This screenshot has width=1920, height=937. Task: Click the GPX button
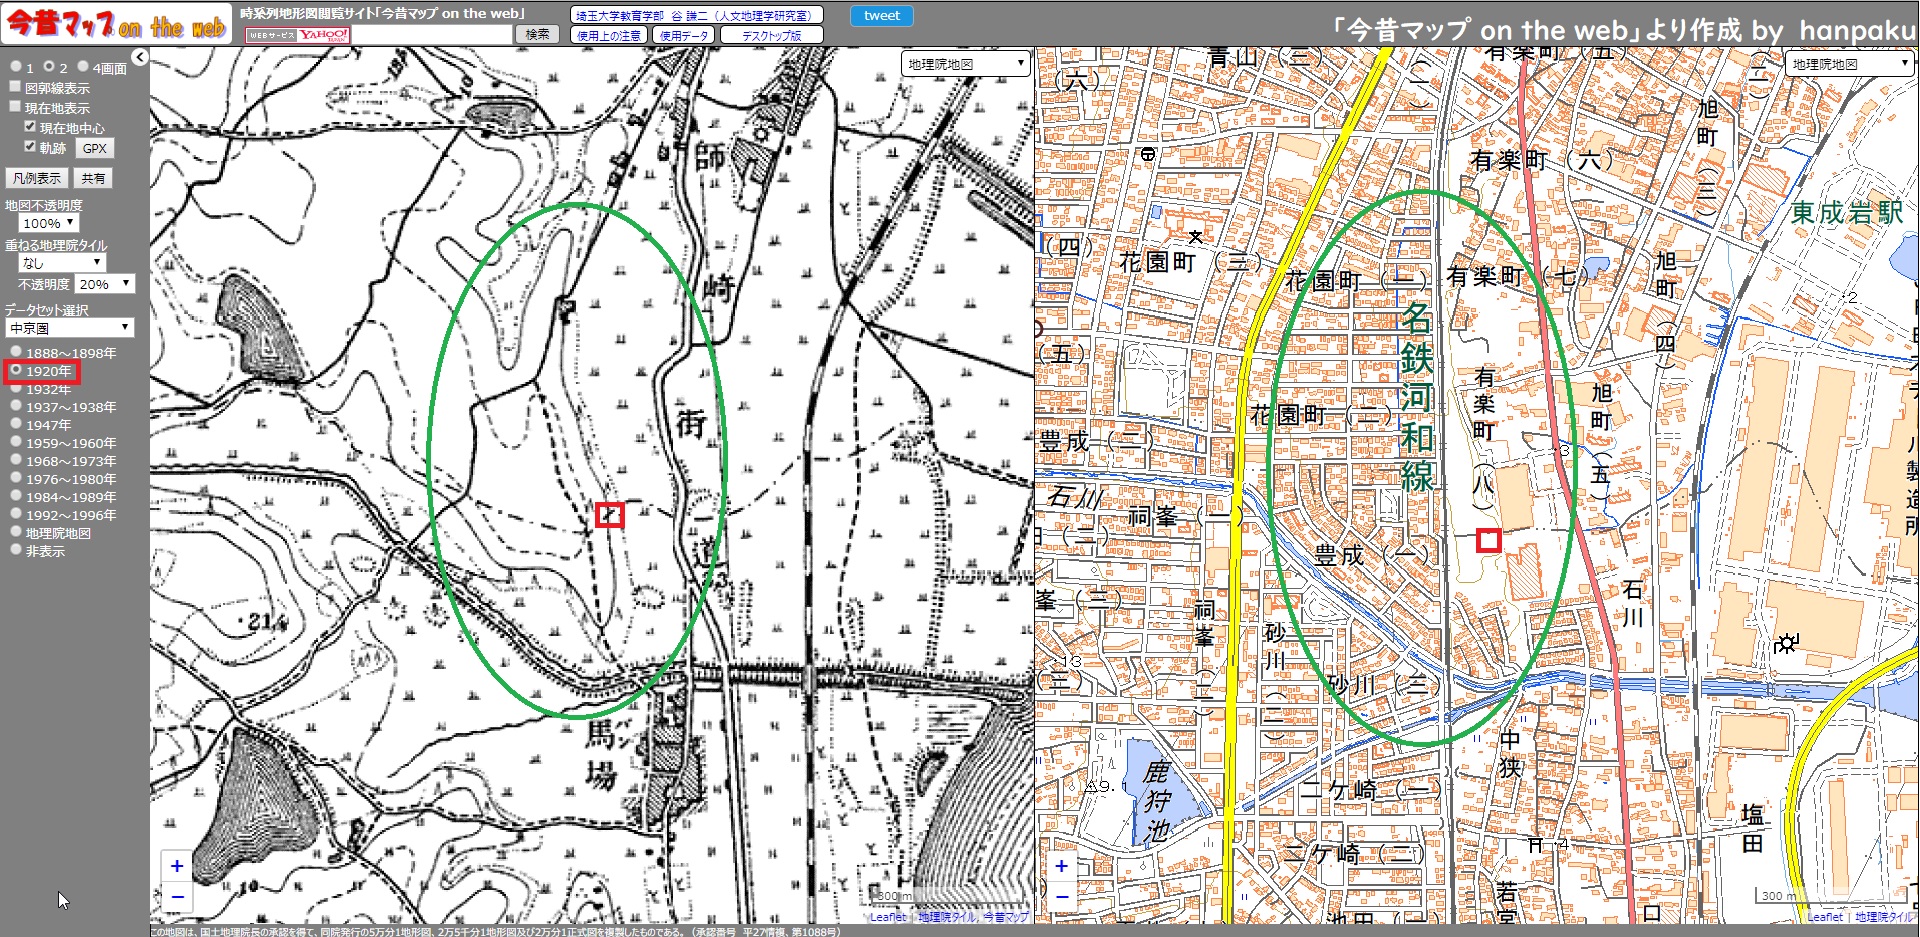click(x=95, y=148)
